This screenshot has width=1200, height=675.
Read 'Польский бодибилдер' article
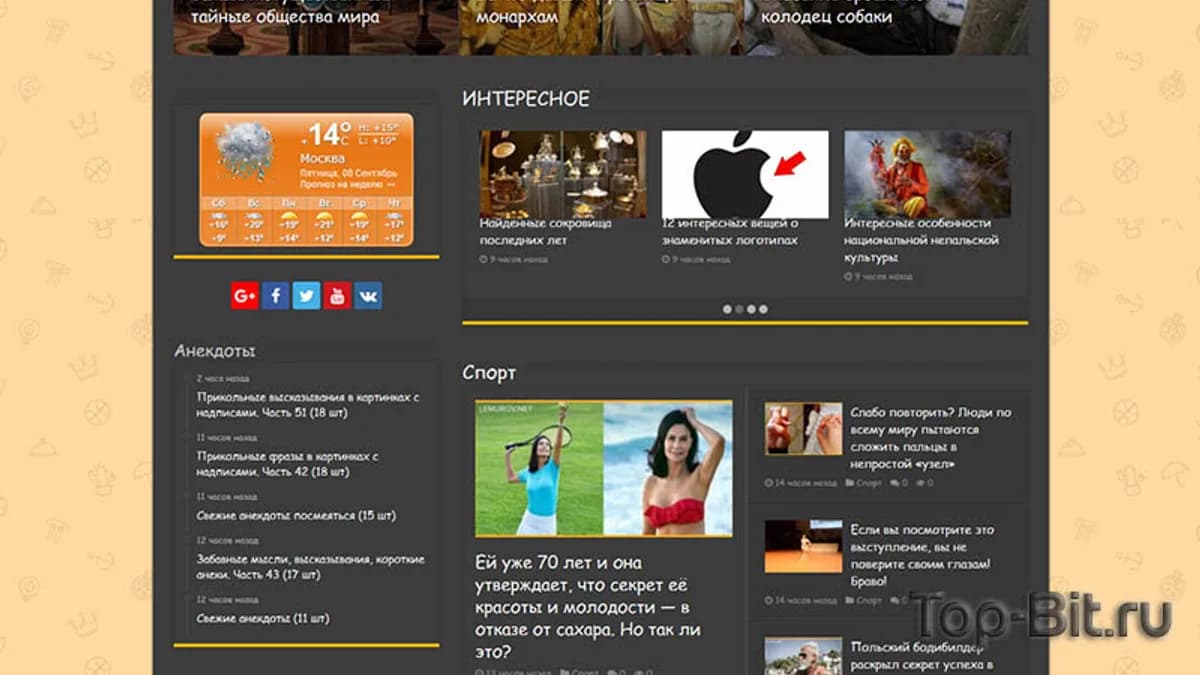pos(921,656)
